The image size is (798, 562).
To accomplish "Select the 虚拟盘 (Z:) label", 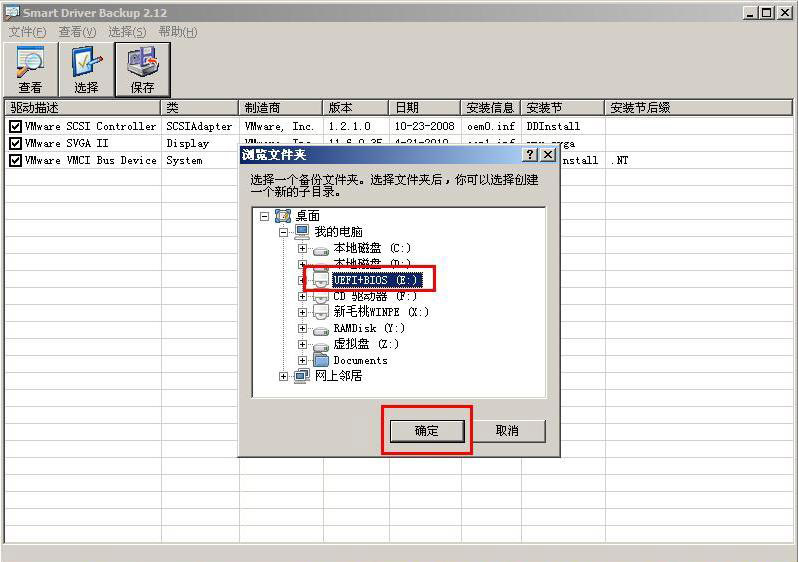I will click(366, 344).
